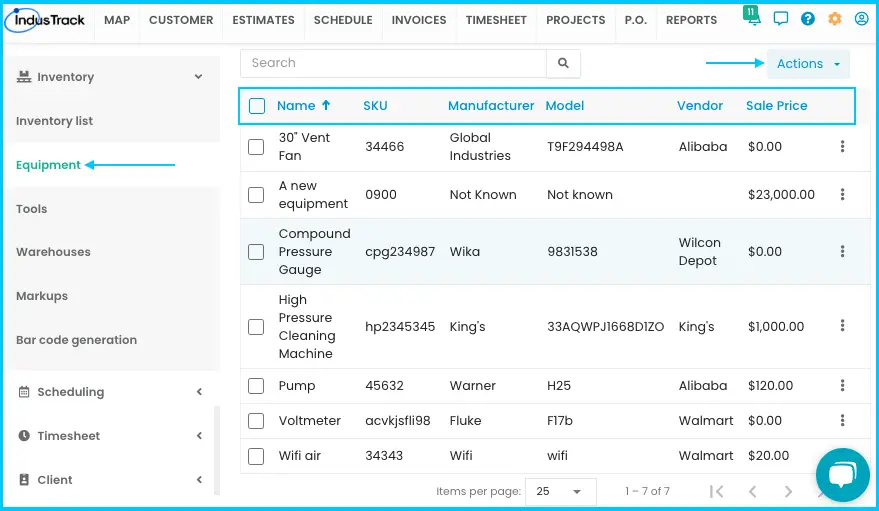Open the items per page dropdown
Viewport: 879px width, 511px height.
560,491
